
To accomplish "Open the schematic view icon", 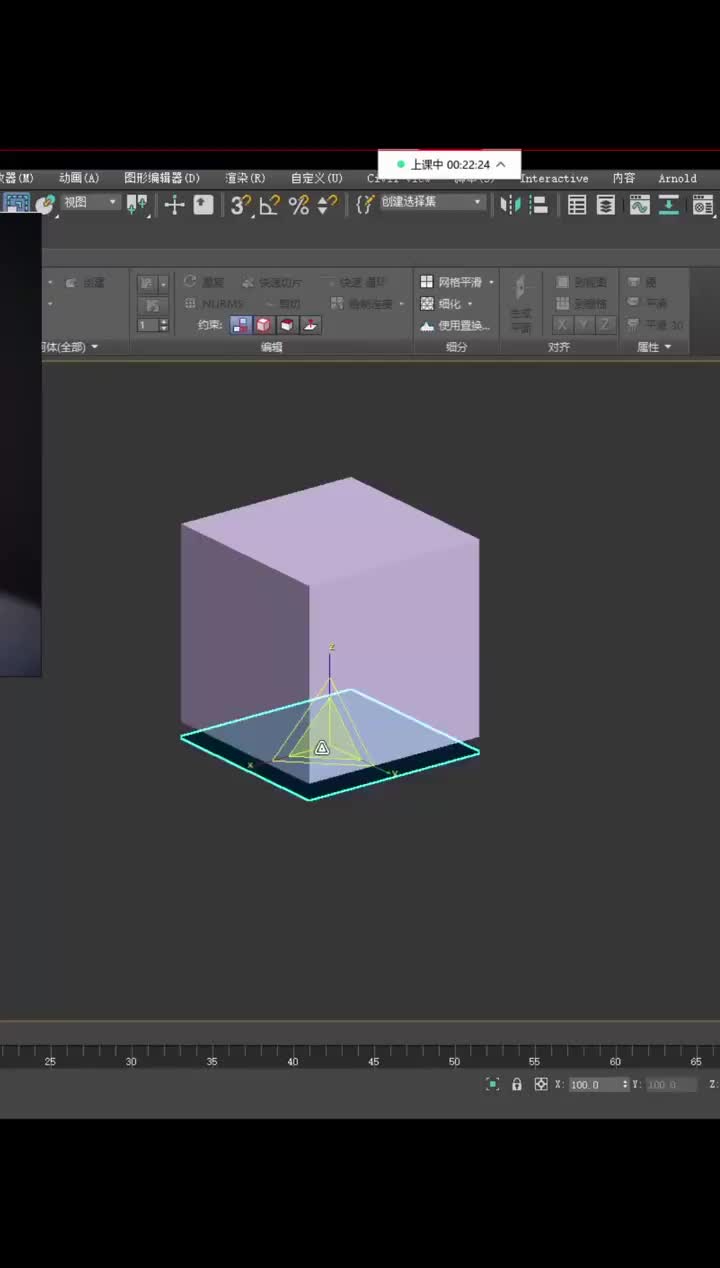I will (669, 204).
